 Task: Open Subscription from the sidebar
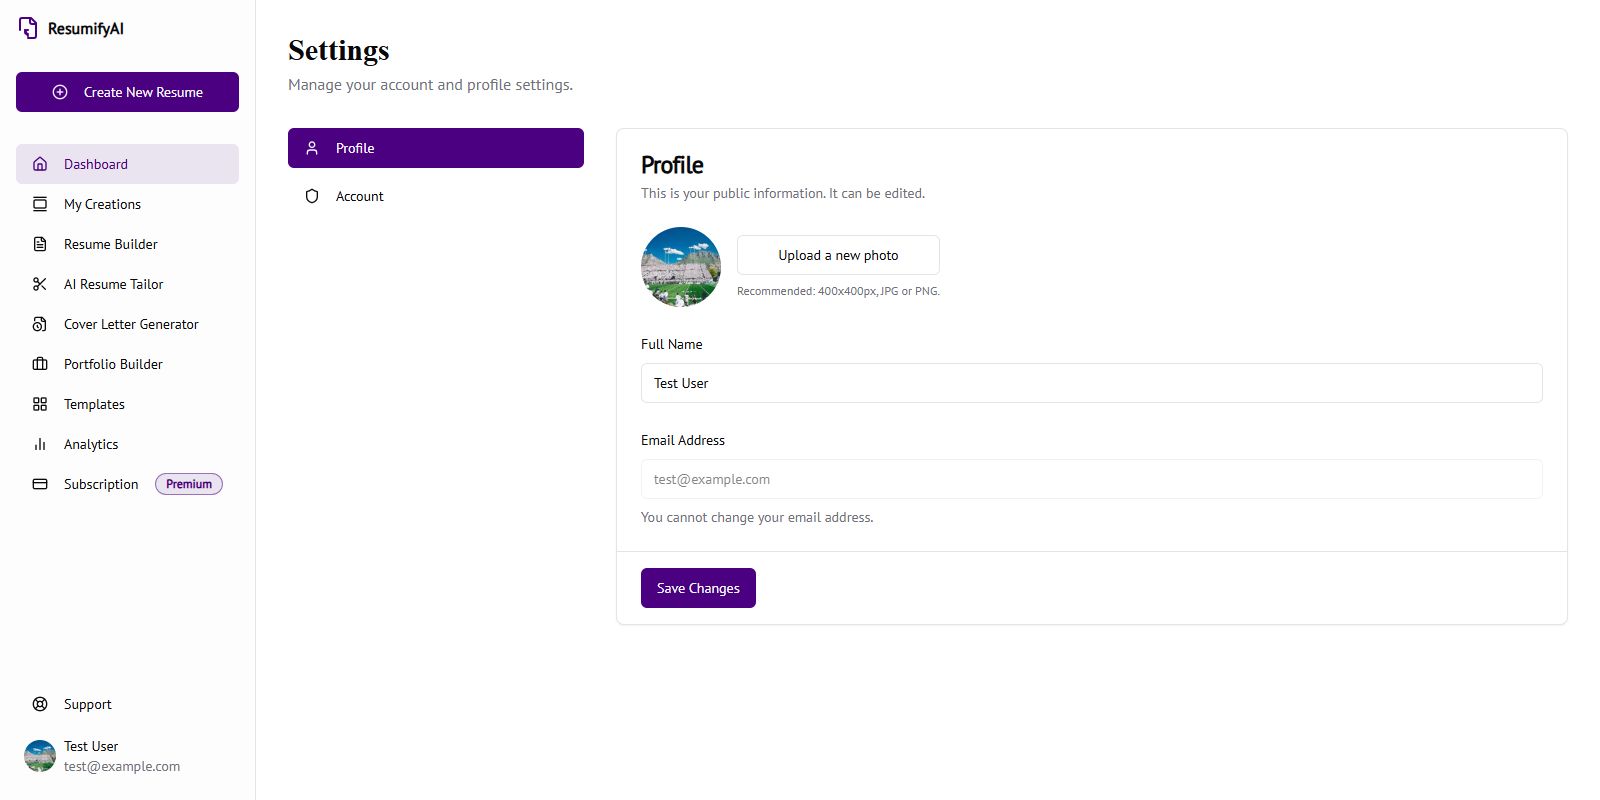coord(101,484)
